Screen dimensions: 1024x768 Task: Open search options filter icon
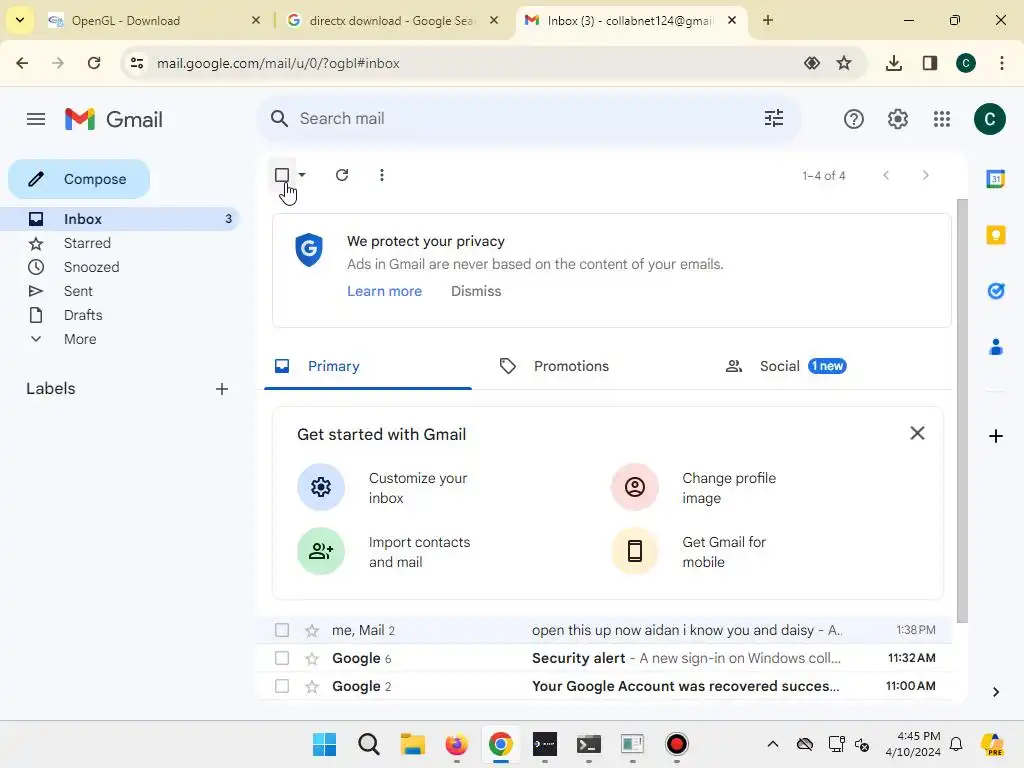(774, 119)
